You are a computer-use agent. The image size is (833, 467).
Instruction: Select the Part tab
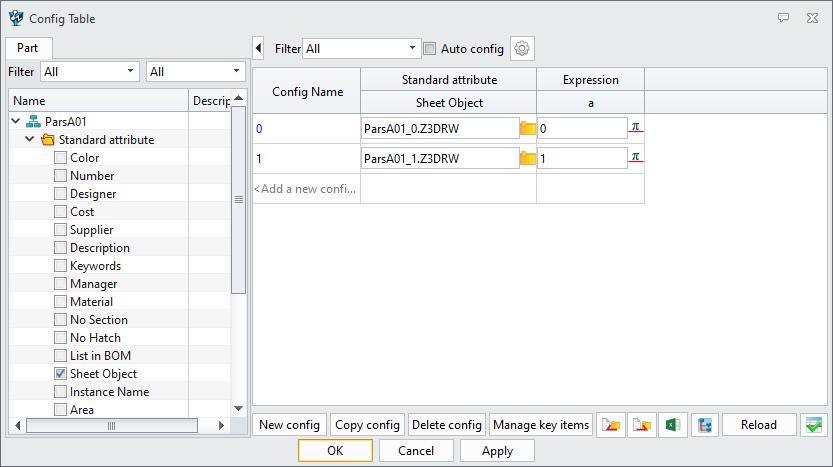(28, 48)
